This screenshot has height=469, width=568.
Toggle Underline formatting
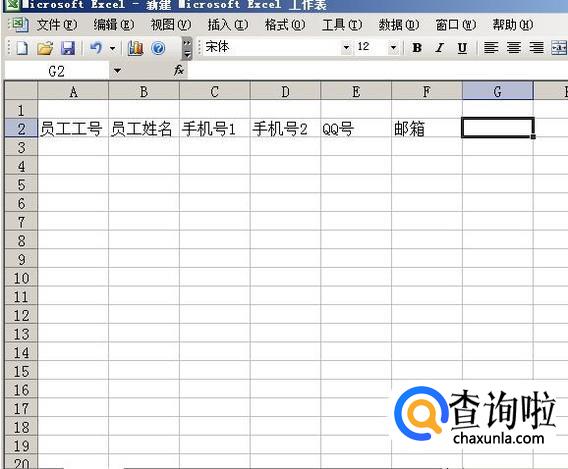click(462, 47)
